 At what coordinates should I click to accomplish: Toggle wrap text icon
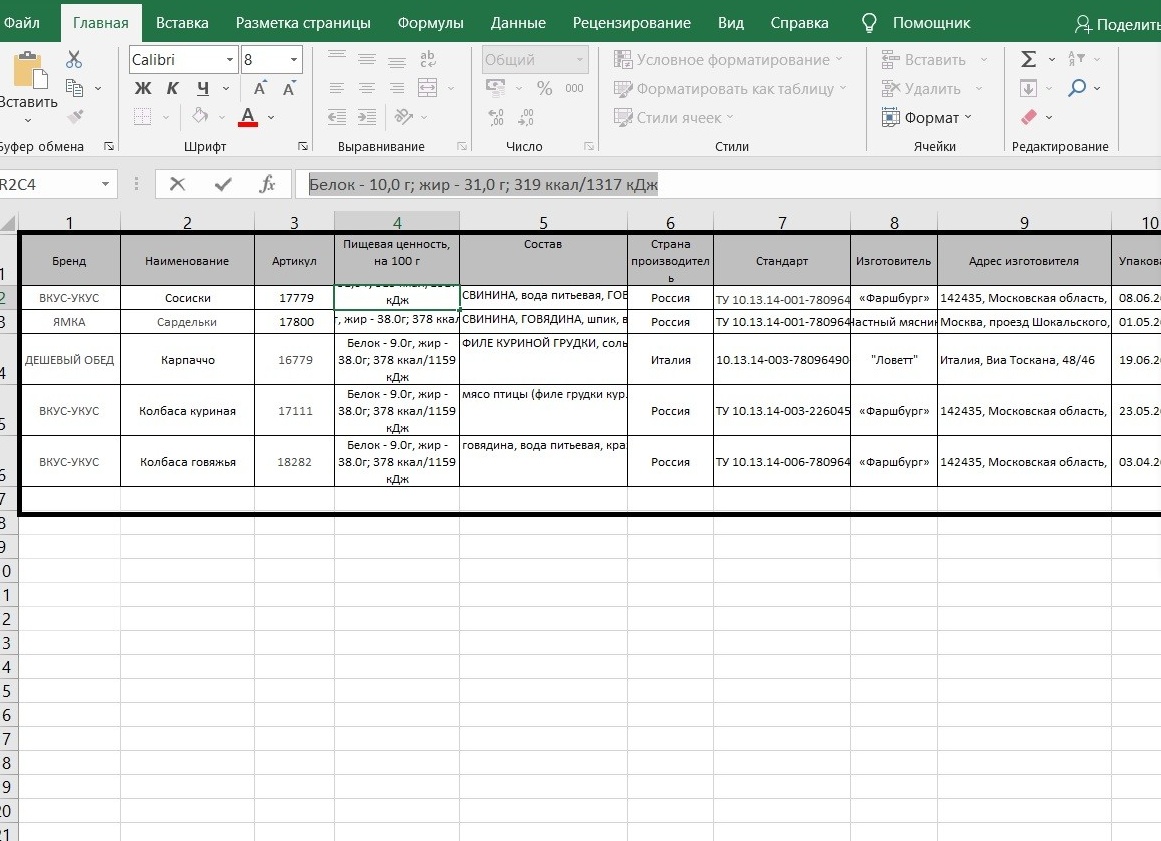coord(428,59)
